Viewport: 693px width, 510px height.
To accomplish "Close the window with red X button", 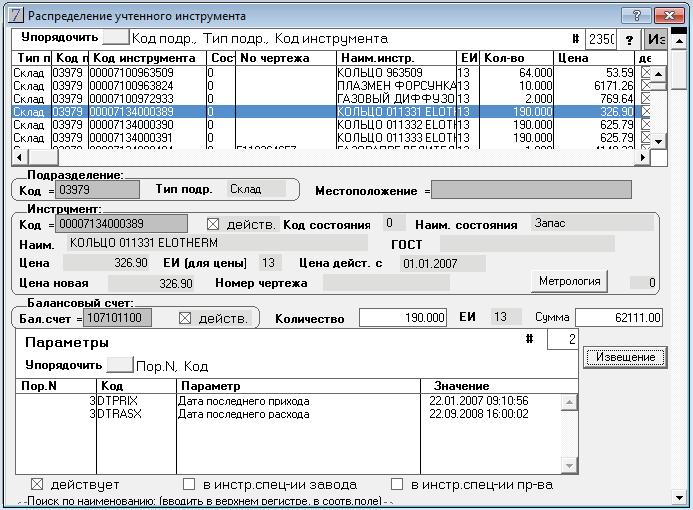I will tap(670, 16).
